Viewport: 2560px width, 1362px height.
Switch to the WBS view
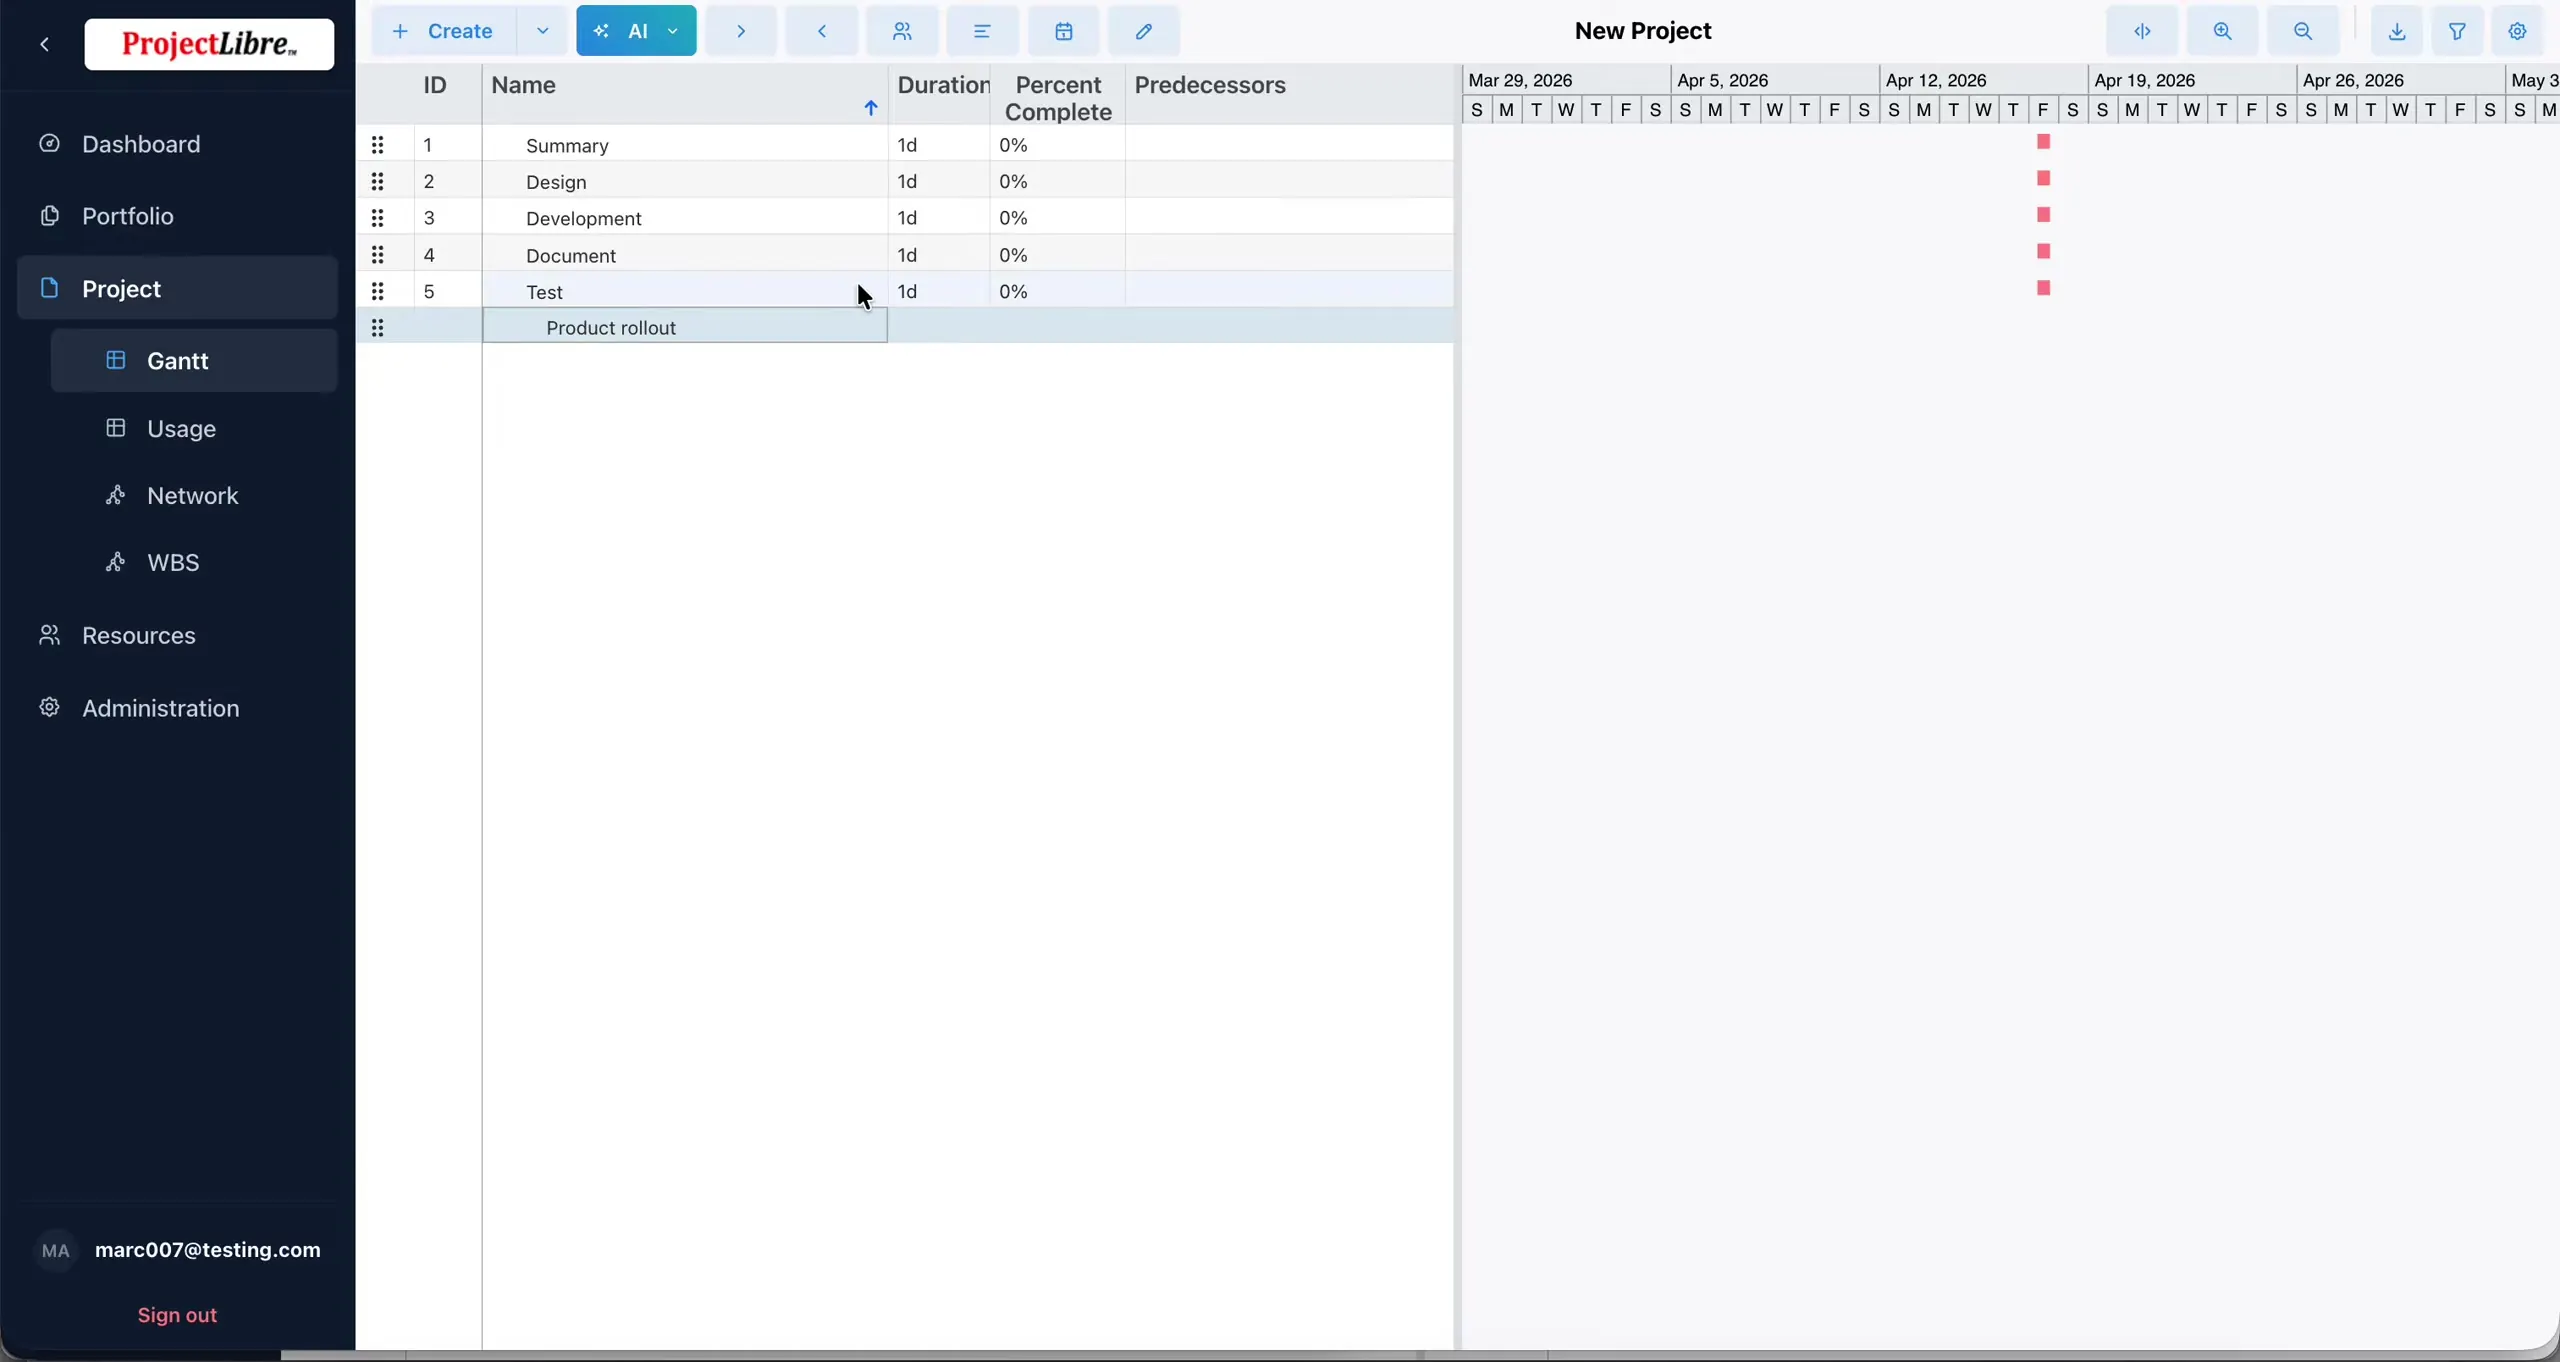pos(194,562)
